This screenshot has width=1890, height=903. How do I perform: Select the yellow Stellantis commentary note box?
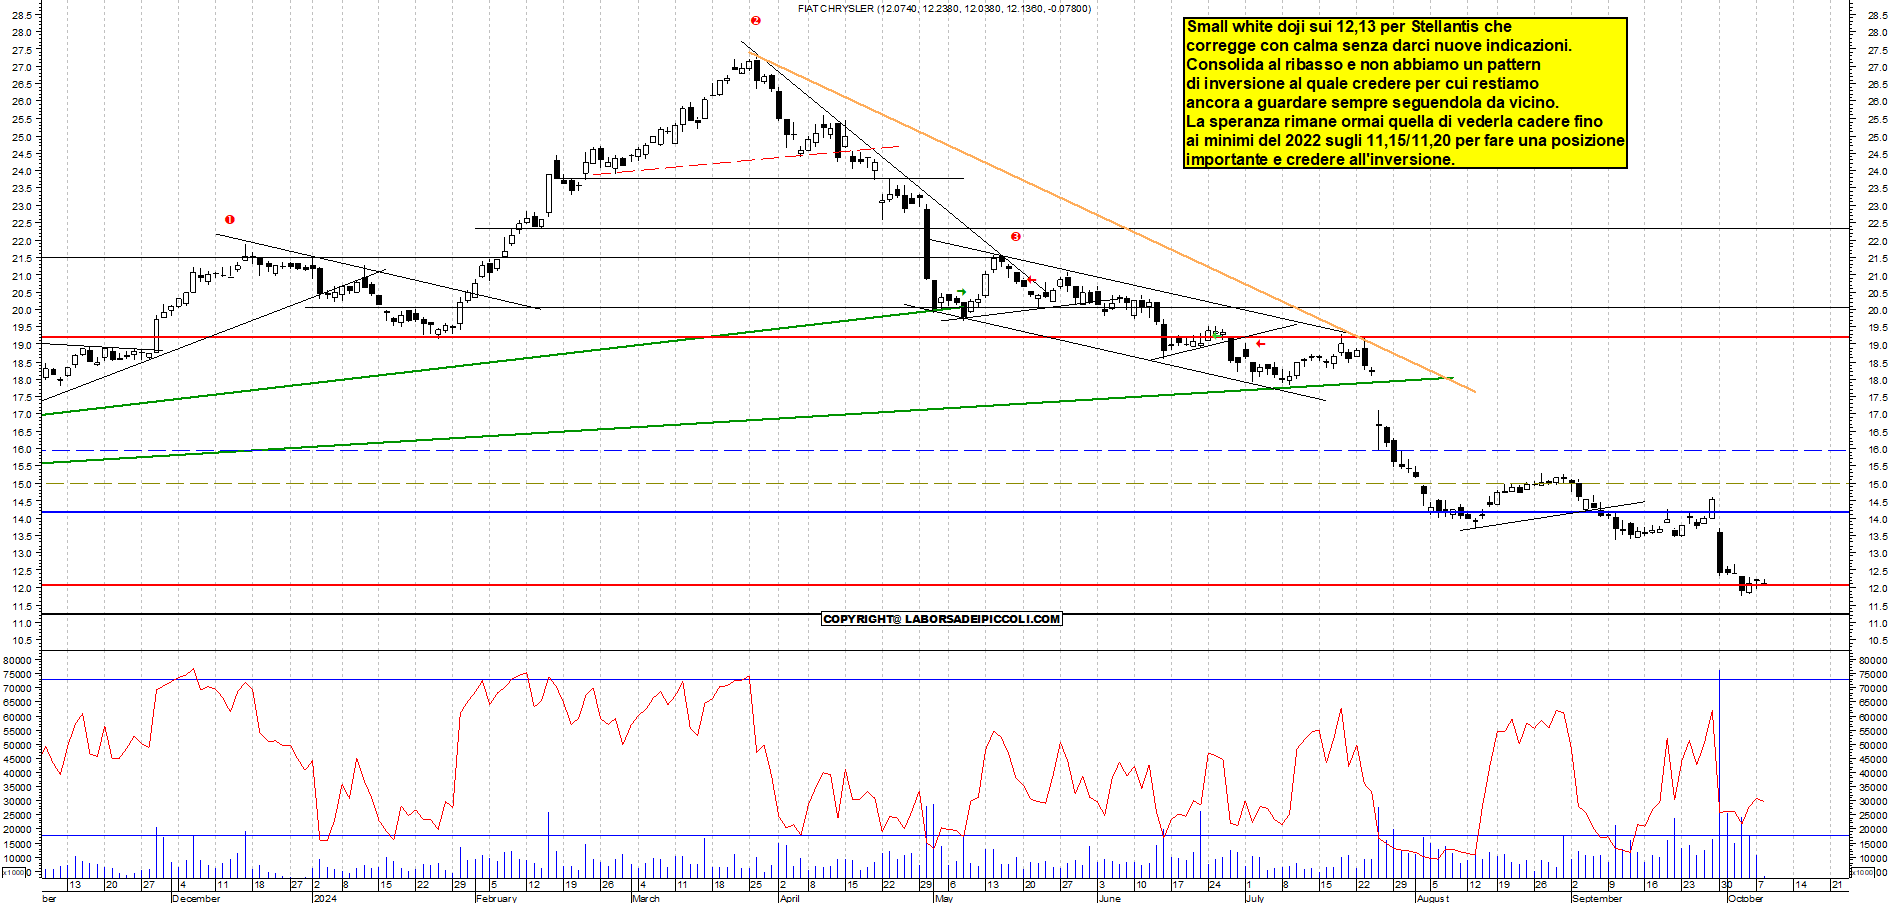point(1405,93)
